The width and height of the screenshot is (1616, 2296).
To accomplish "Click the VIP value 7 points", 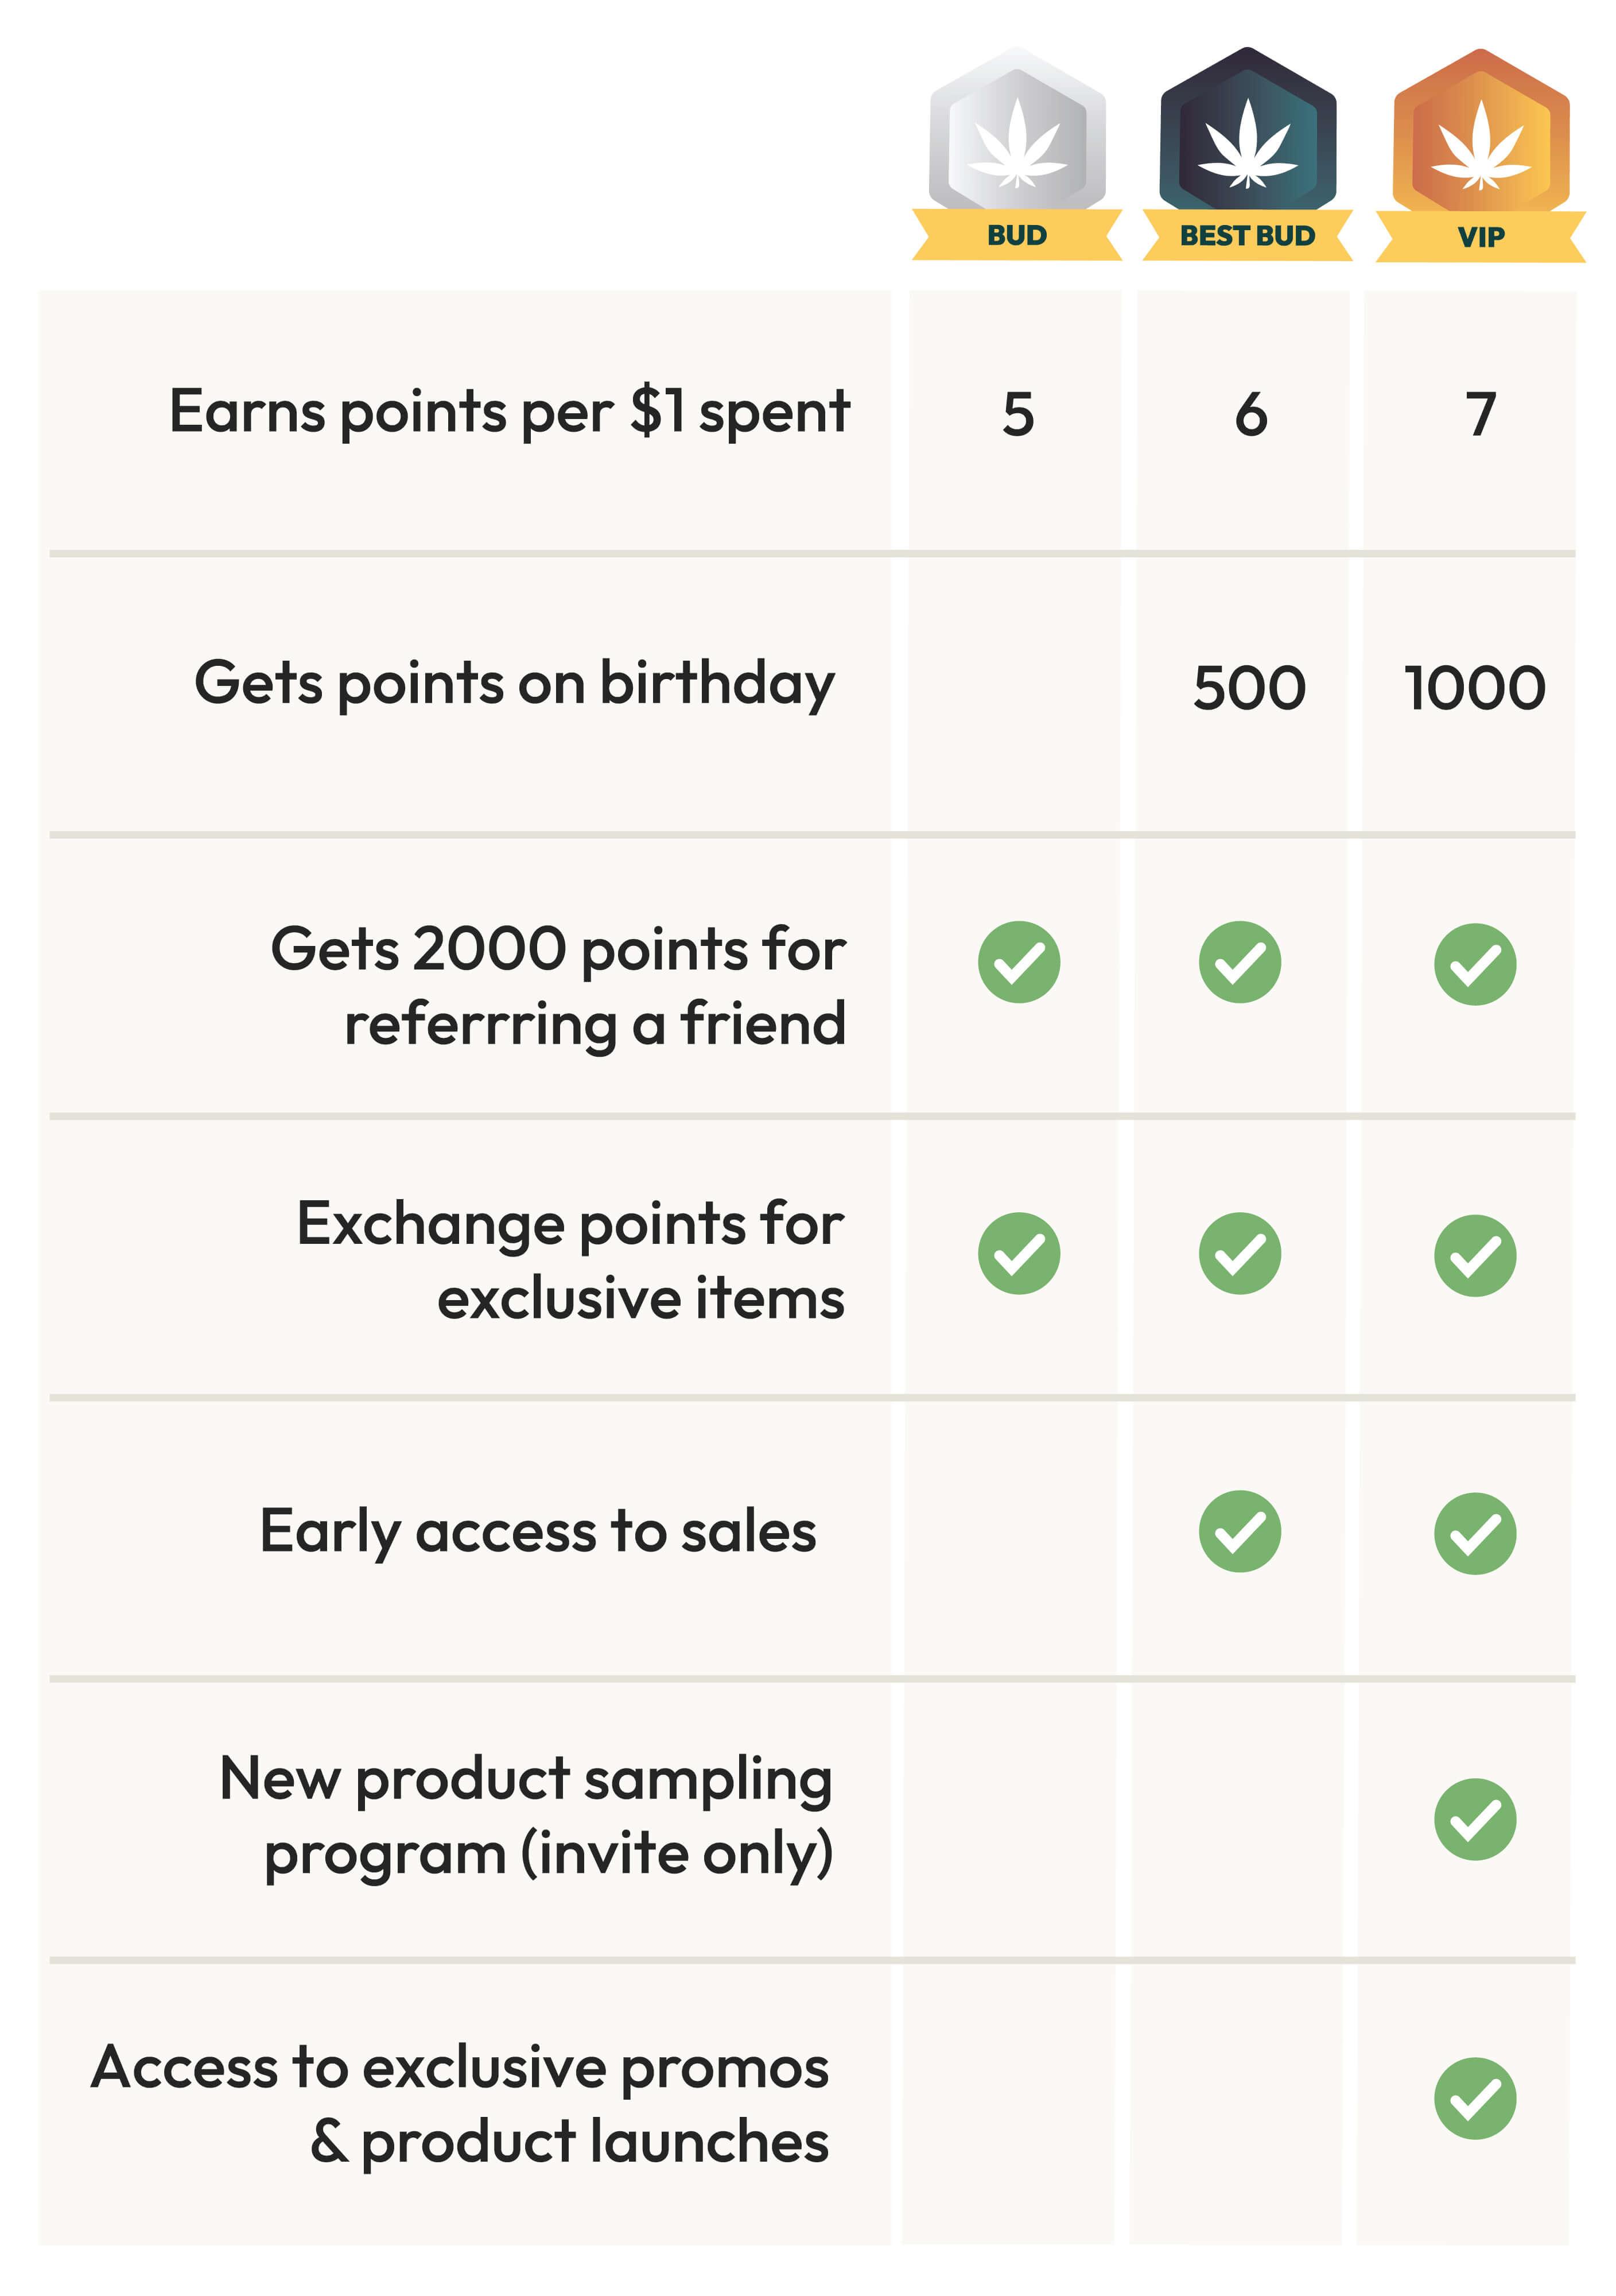I will pyautogui.click(x=1481, y=414).
